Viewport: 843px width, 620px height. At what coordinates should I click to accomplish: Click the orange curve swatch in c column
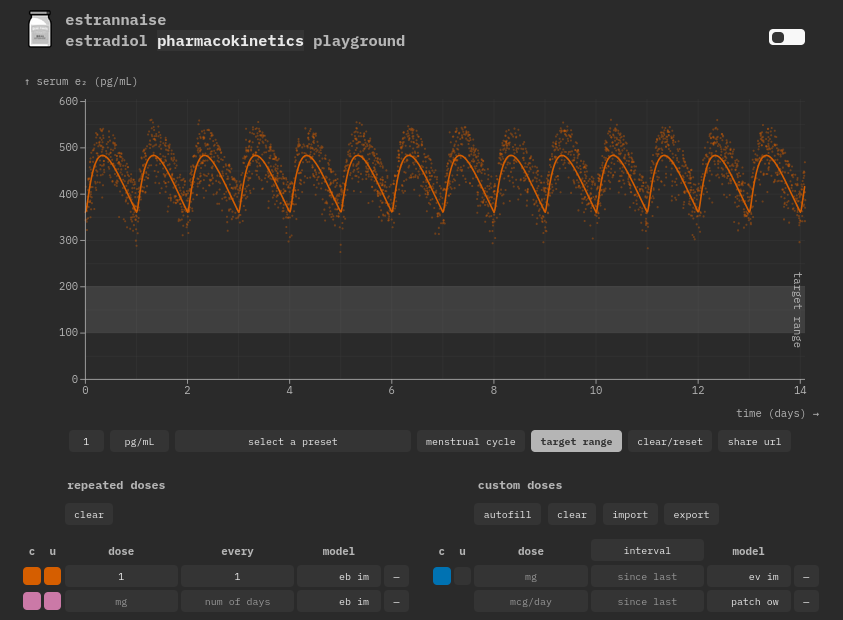pos(32,576)
